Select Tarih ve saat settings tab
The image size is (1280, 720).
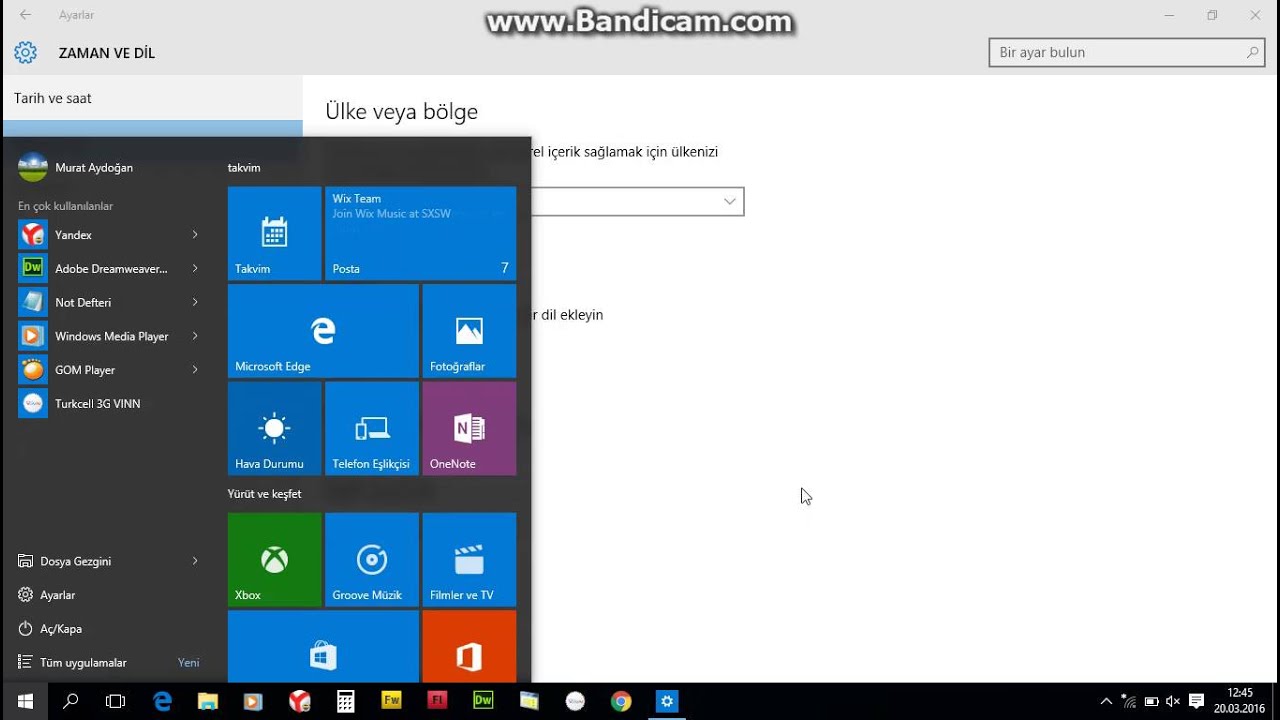(x=152, y=98)
